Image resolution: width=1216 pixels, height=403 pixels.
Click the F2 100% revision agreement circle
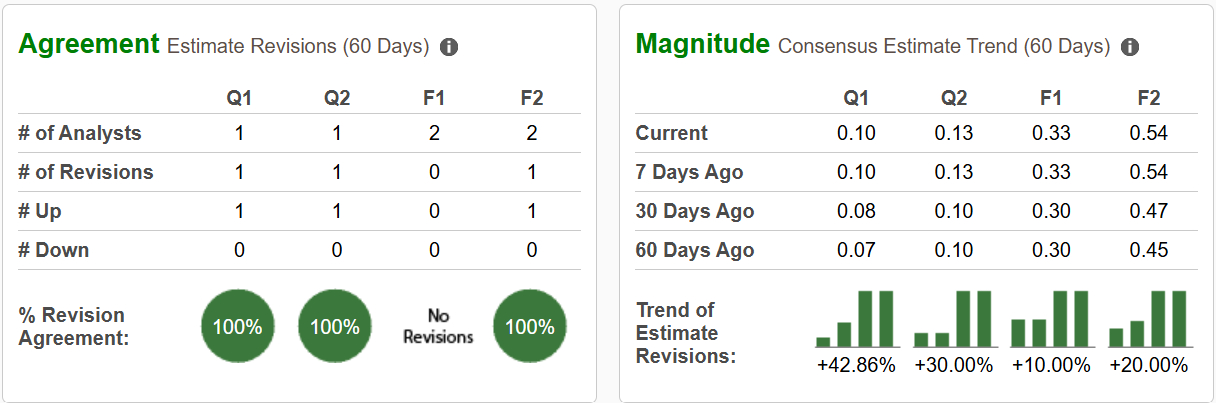530,327
